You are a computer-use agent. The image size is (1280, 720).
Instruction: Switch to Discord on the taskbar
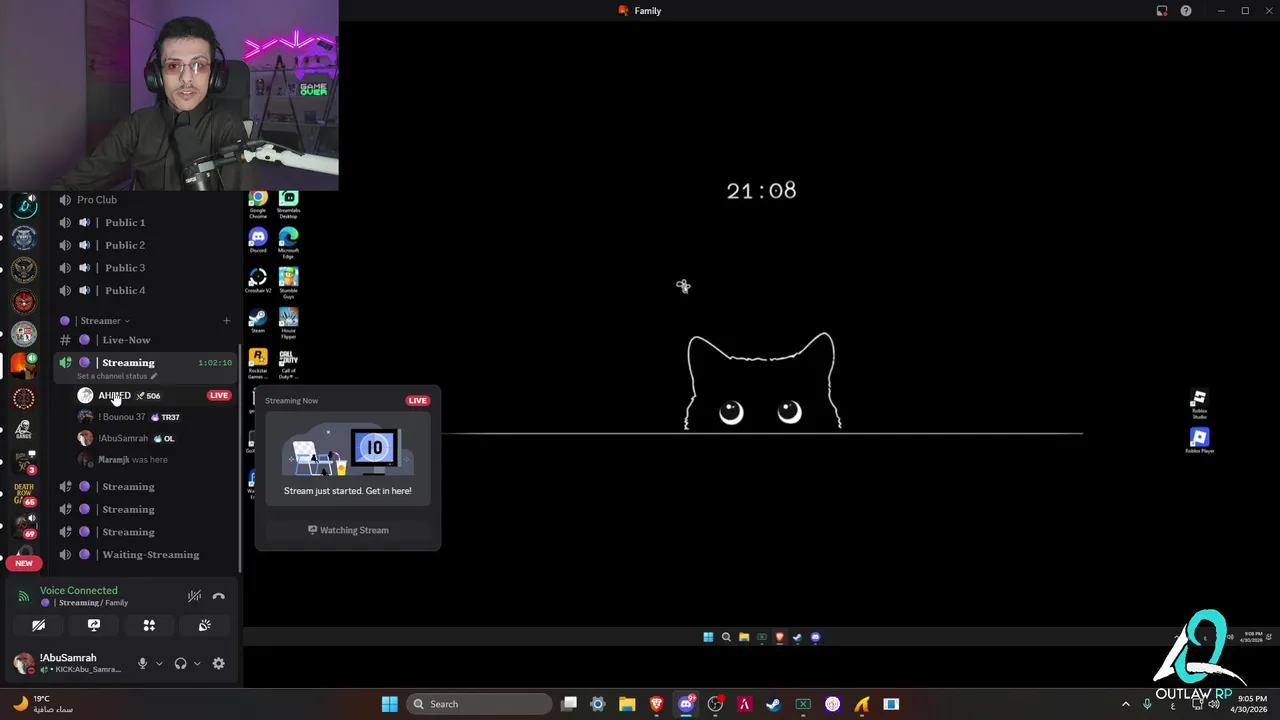click(686, 704)
